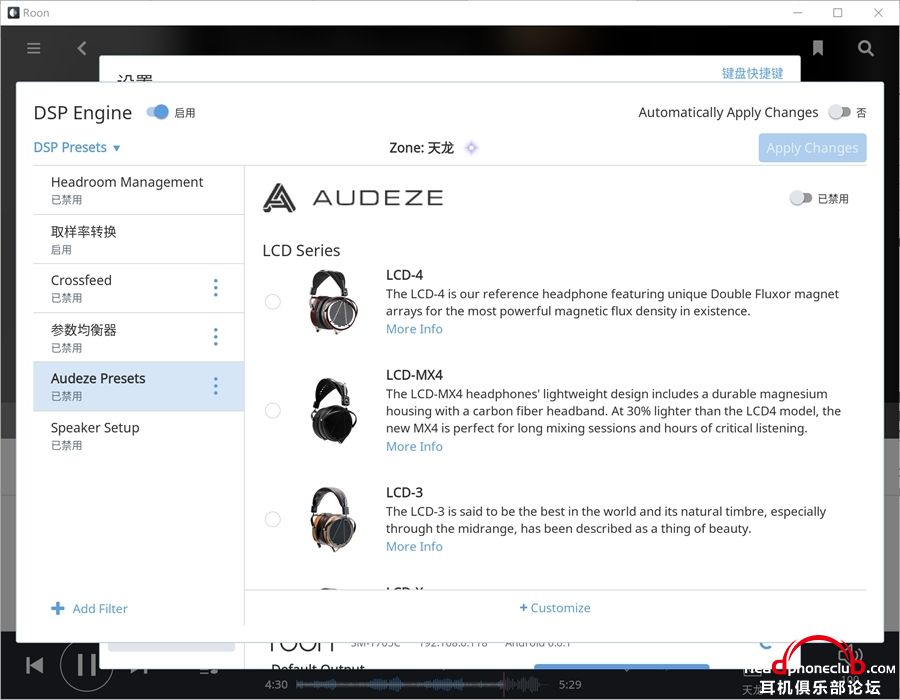Viewport: 900px width, 700px height.
Task: Click the zone signal path star icon
Action: 471,148
